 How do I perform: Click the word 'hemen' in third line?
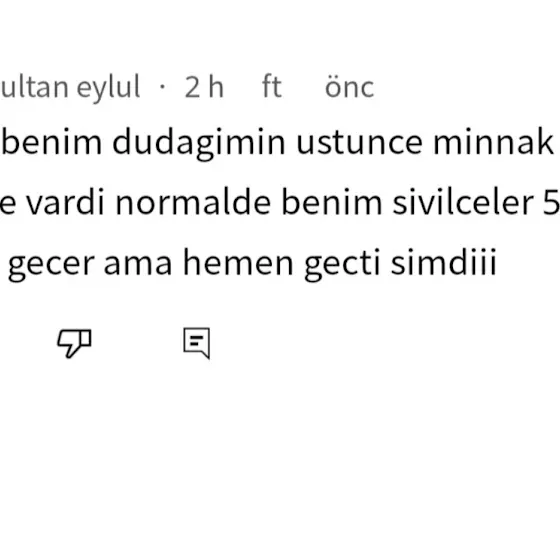[238, 262]
